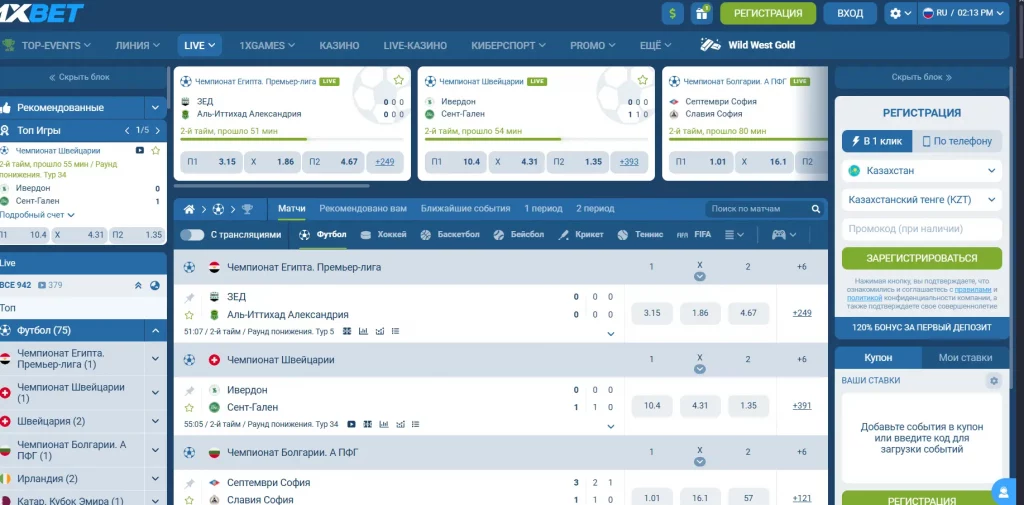Open the live chat support icon
The image size is (1024, 505).
(1002, 491)
